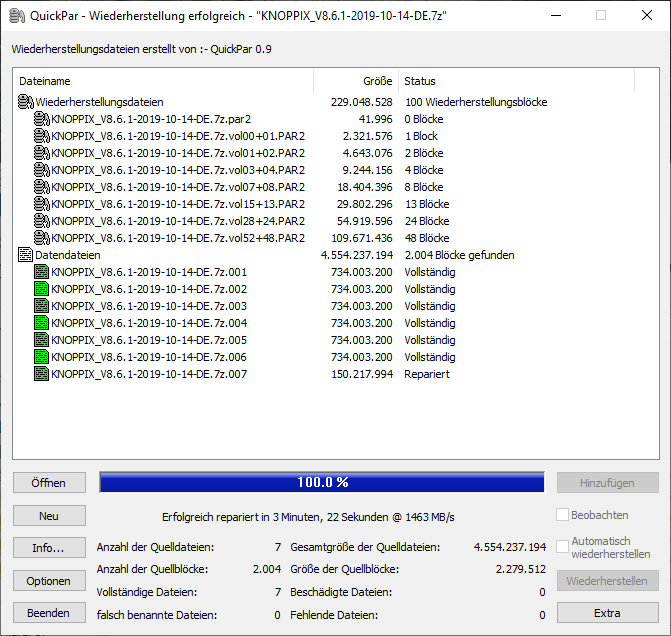Click the icon of vol28+24.PAR2

(42, 221)
